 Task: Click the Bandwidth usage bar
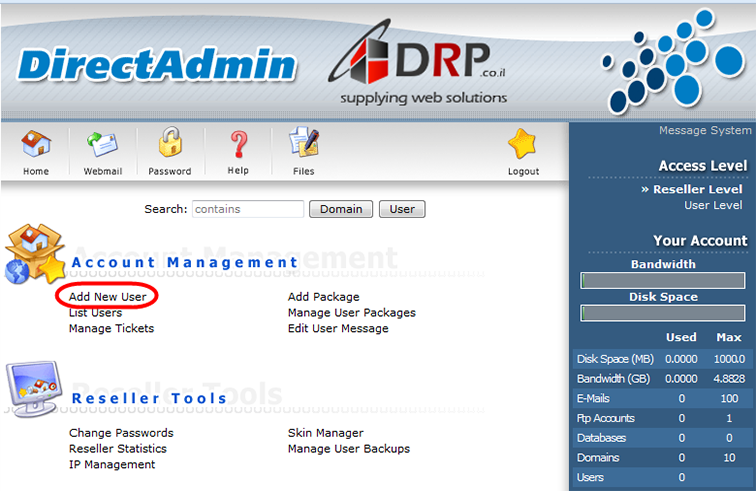click(663, 281)
